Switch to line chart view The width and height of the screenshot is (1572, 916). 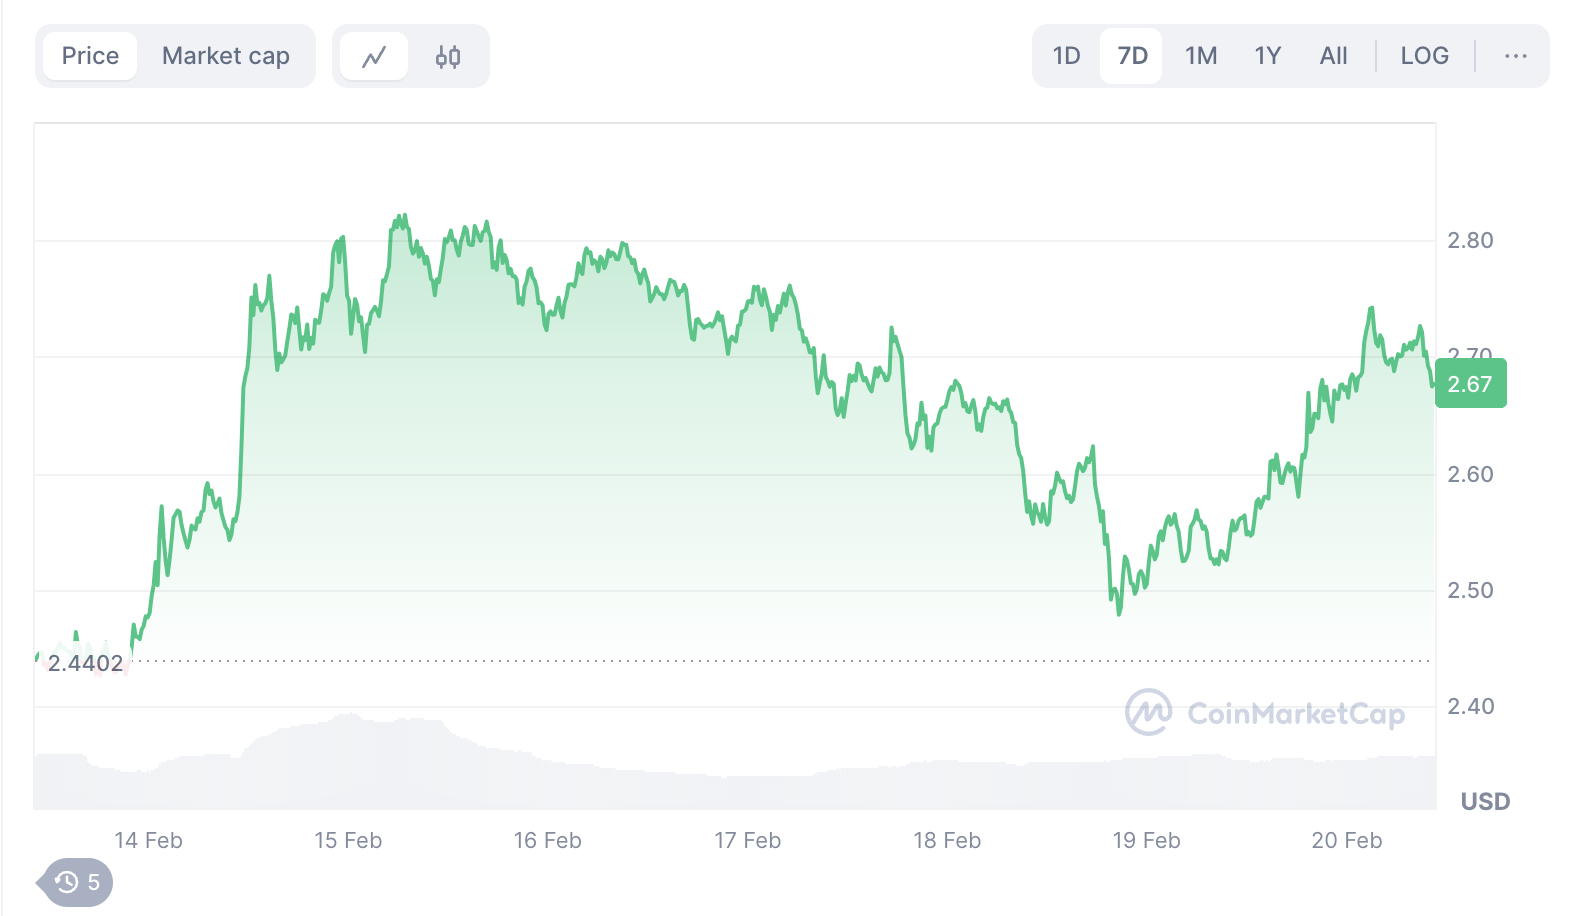[374, 57]
